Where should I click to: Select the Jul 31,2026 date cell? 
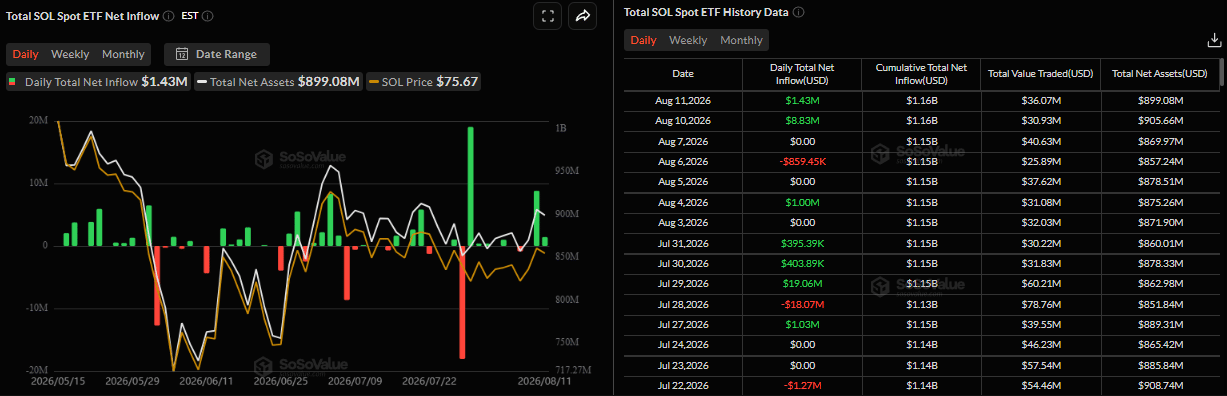[683, 243]
